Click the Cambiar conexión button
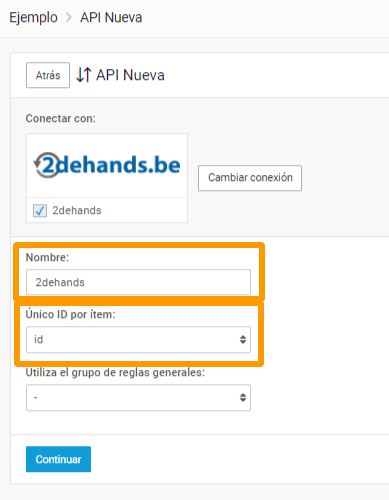Screen dimensions: 389x500 (x=250, y=178)
